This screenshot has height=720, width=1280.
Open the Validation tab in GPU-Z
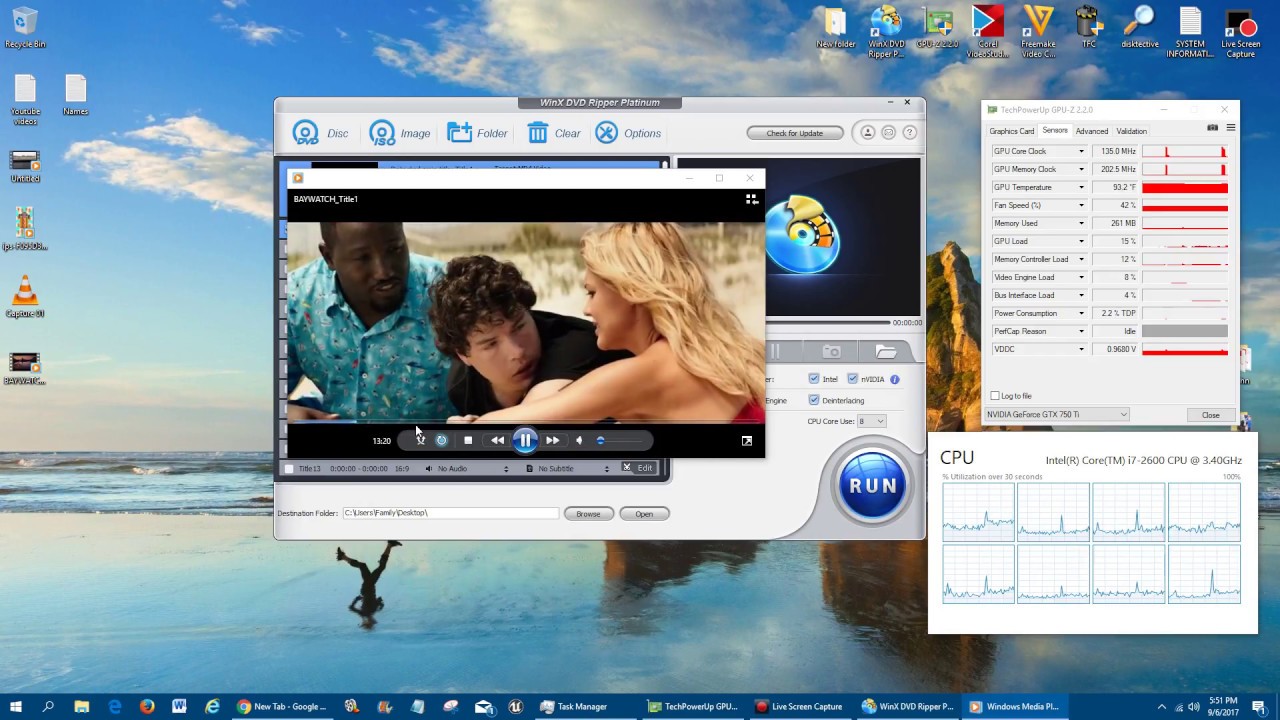point(1132,131)
